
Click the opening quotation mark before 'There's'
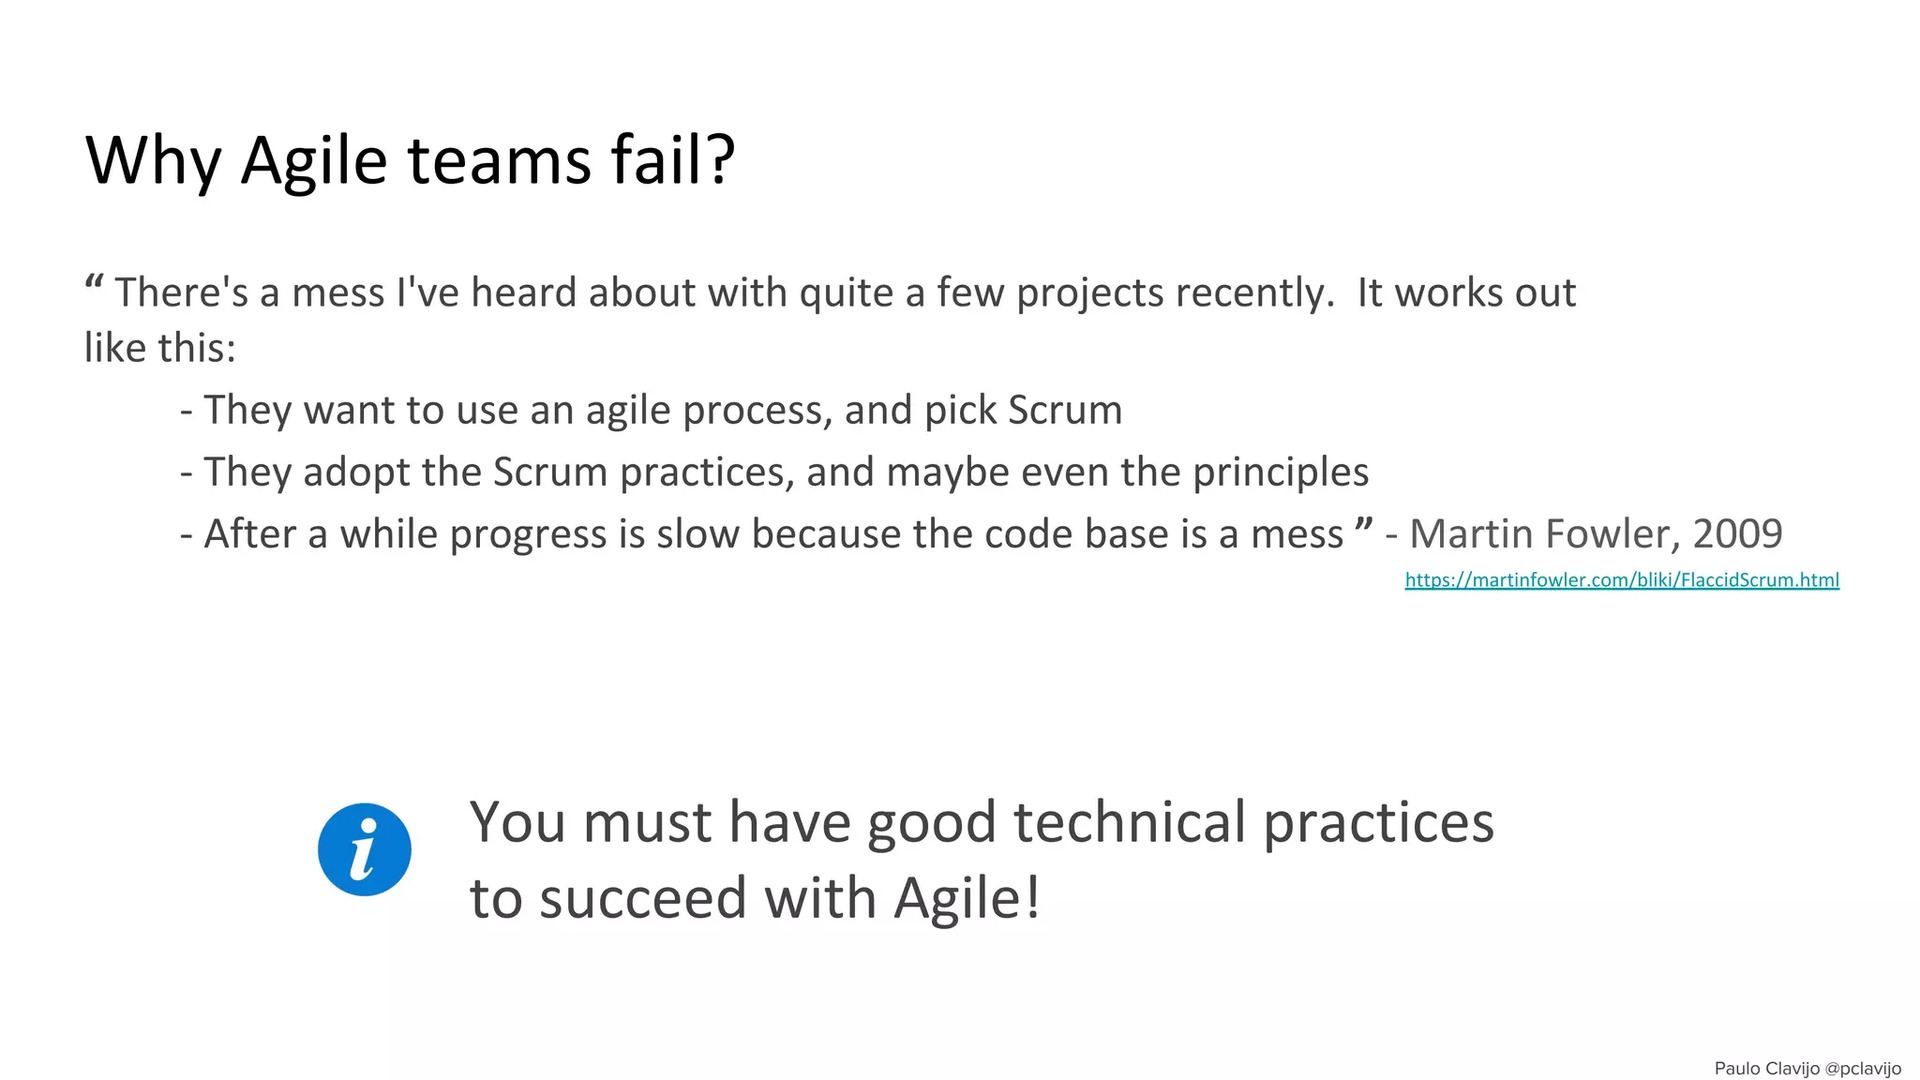tap(95, 284)
